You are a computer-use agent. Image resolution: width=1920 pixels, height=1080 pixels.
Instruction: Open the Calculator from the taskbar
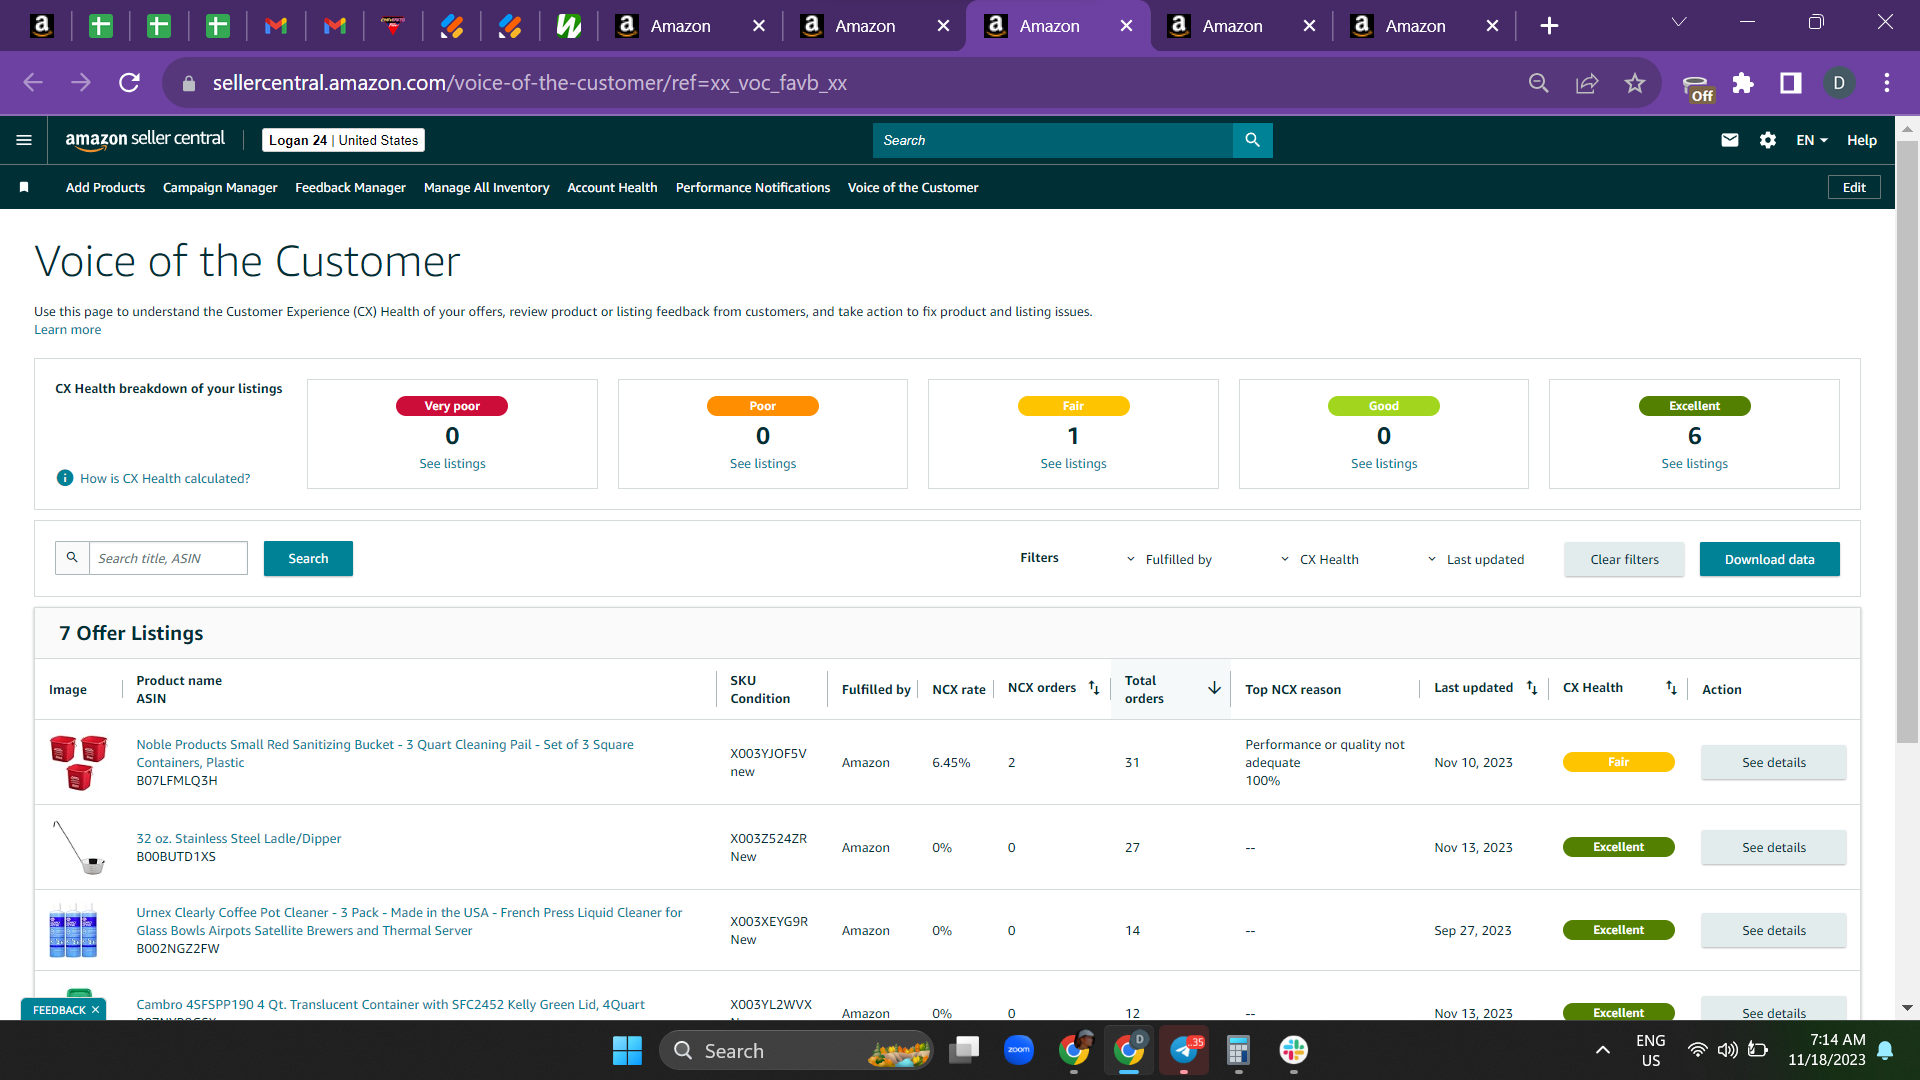1238,1050
